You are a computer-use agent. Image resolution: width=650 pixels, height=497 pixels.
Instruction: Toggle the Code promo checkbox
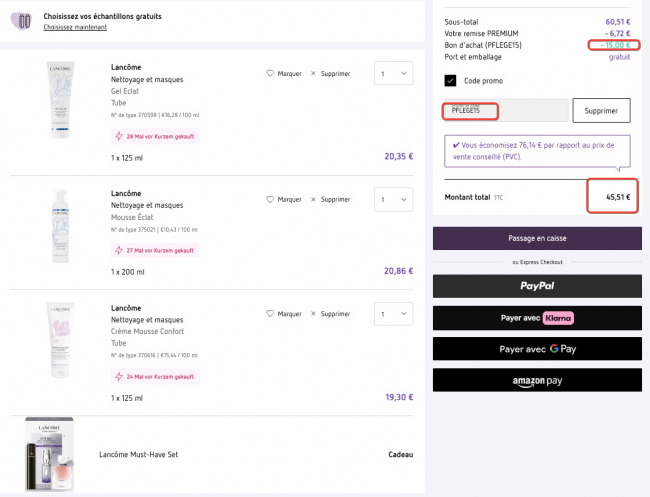click(451, 80)
